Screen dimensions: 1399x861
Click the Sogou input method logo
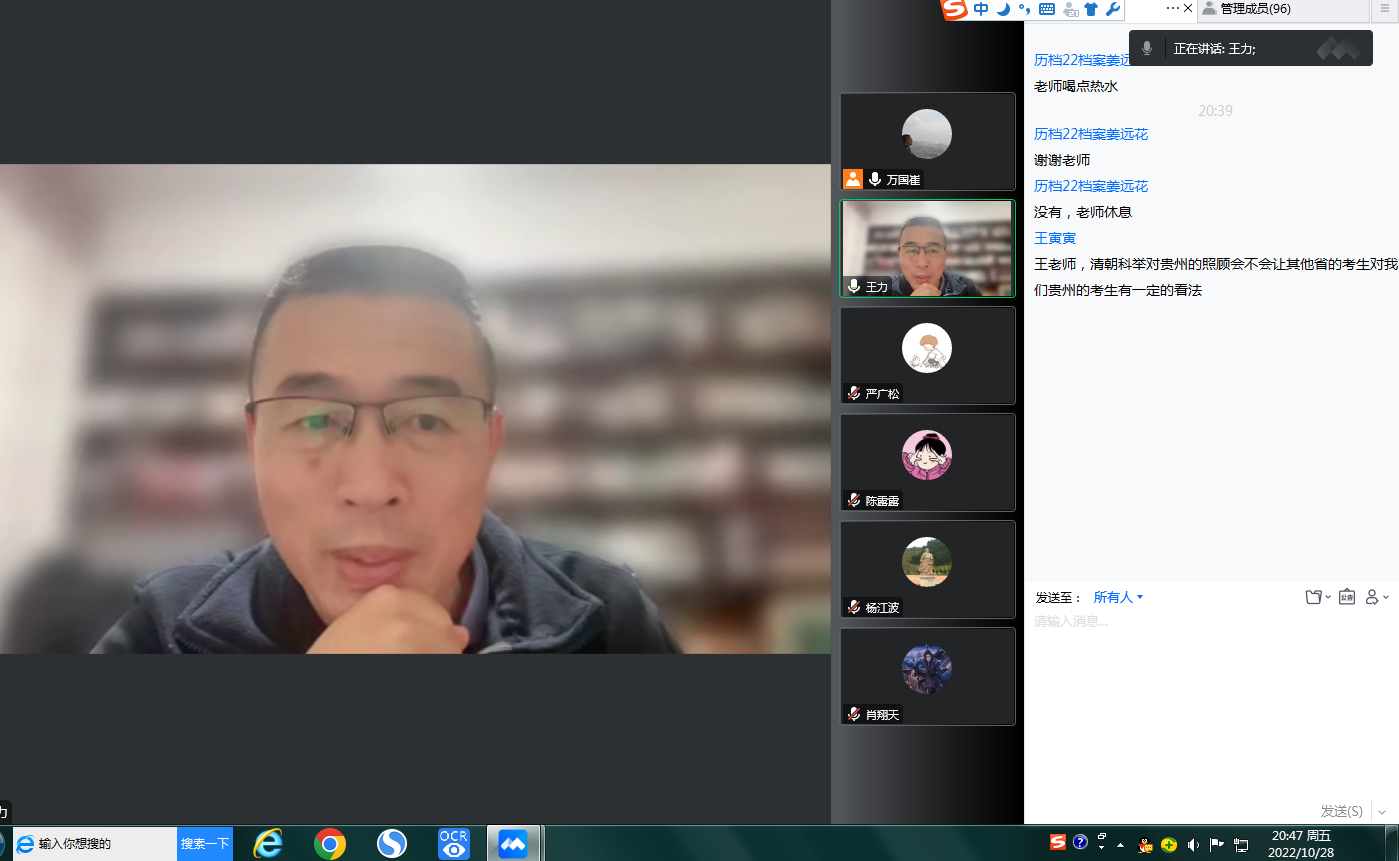(x=955, y=10)
